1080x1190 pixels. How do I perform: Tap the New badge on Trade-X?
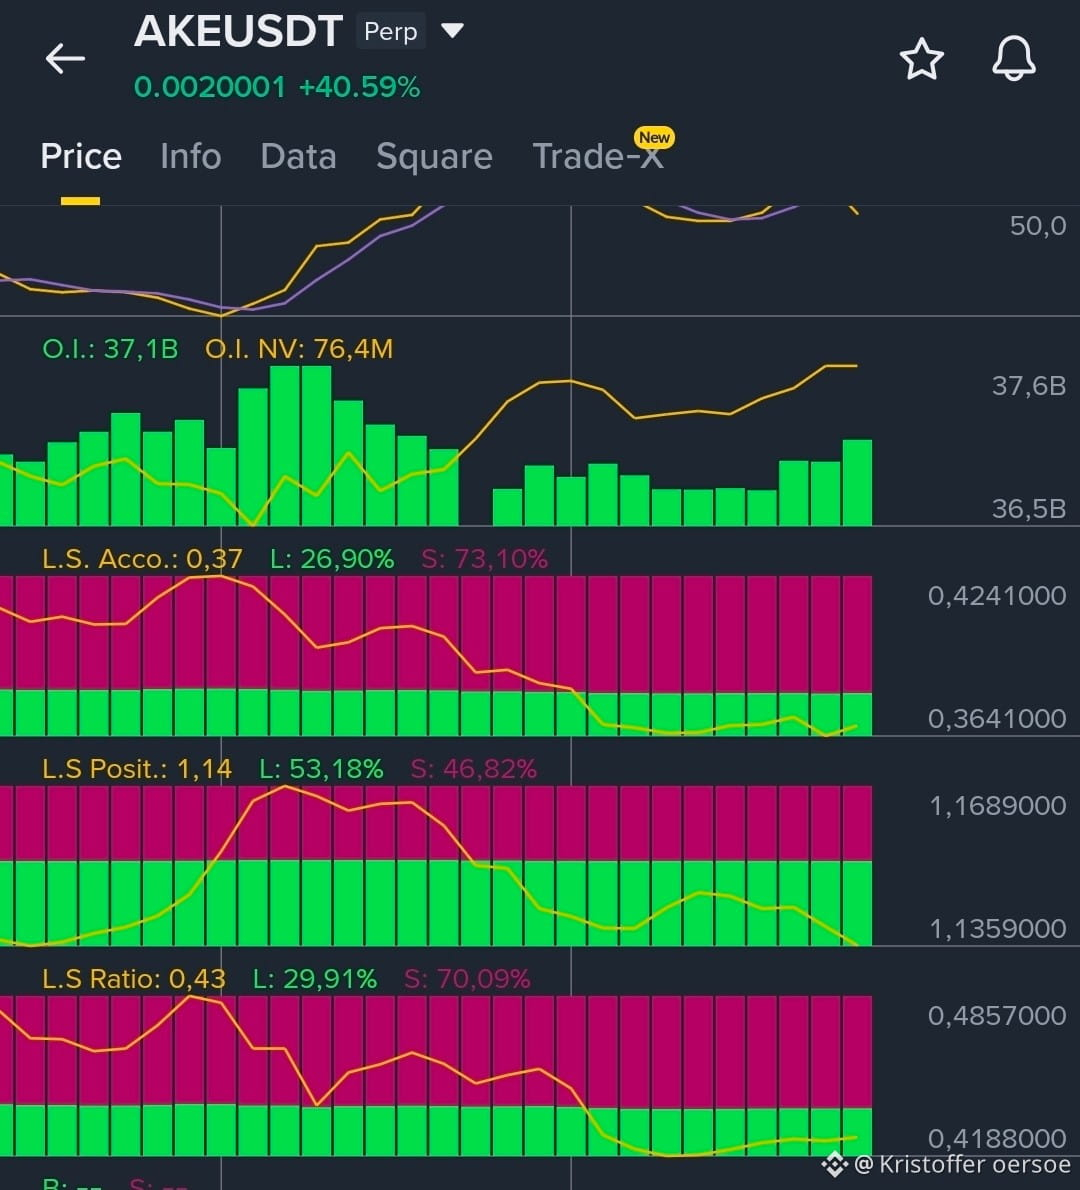point(654,137)
